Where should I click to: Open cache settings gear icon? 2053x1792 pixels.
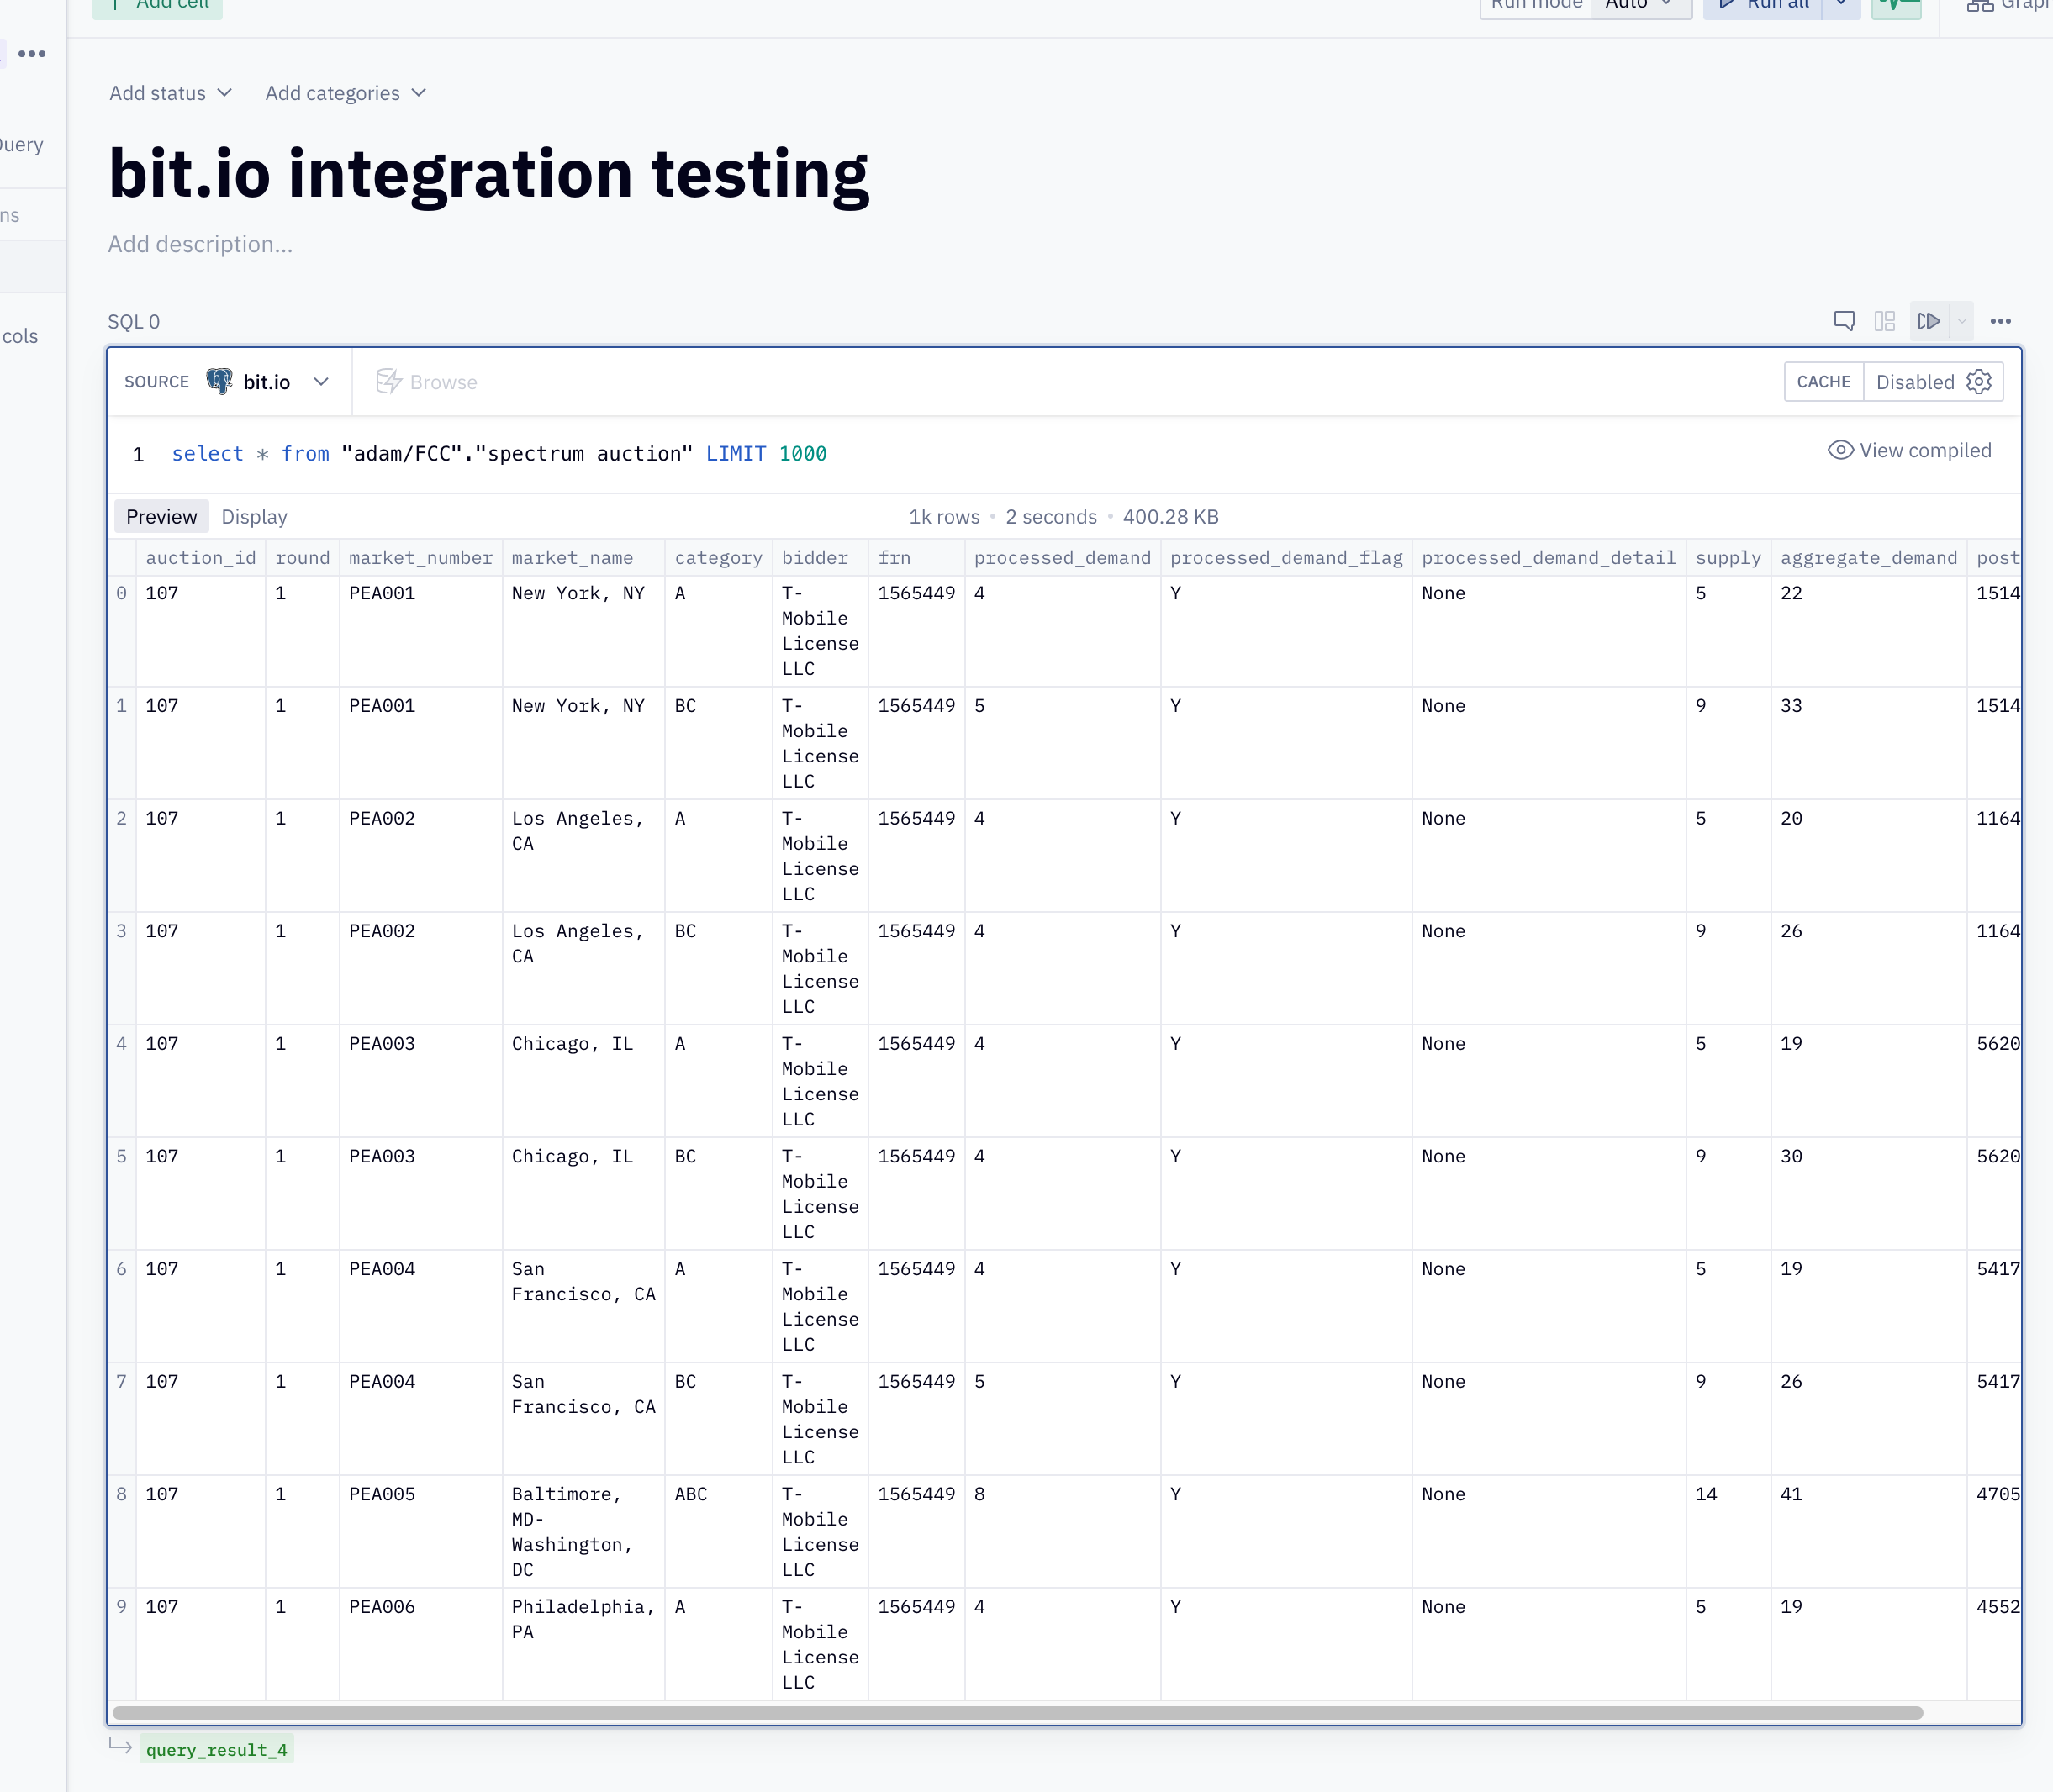tap(1979, 382)
